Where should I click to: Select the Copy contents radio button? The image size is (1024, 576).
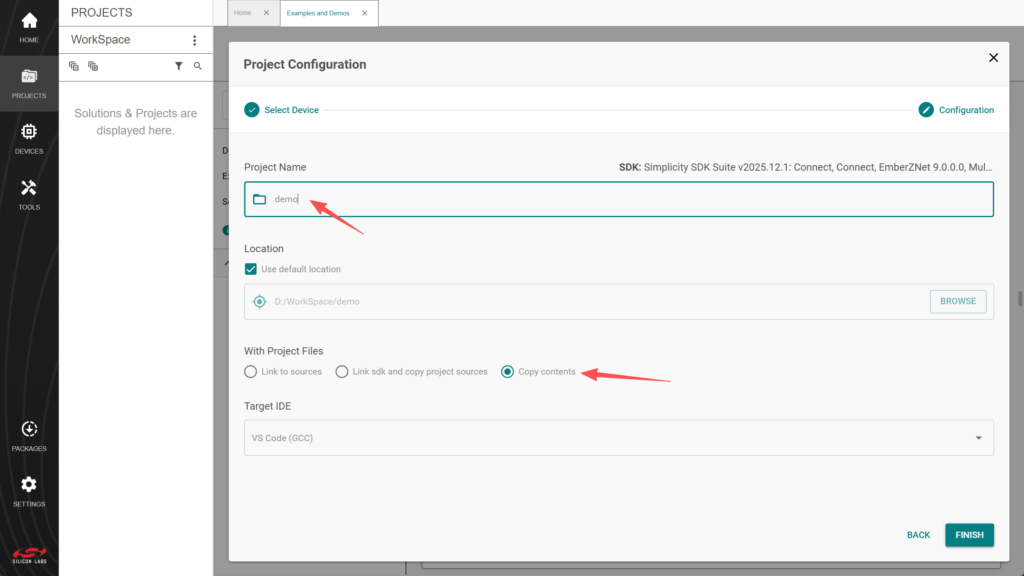[508, 372]
